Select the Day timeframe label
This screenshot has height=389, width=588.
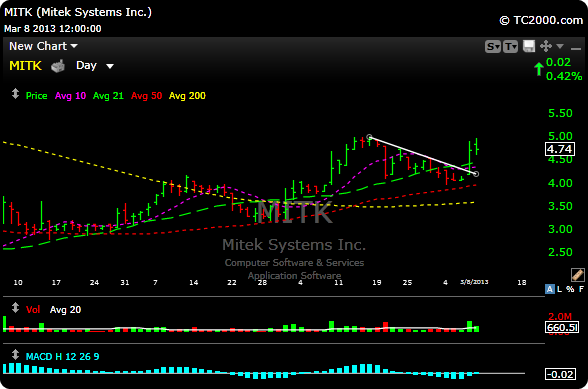tap(86, 65)
